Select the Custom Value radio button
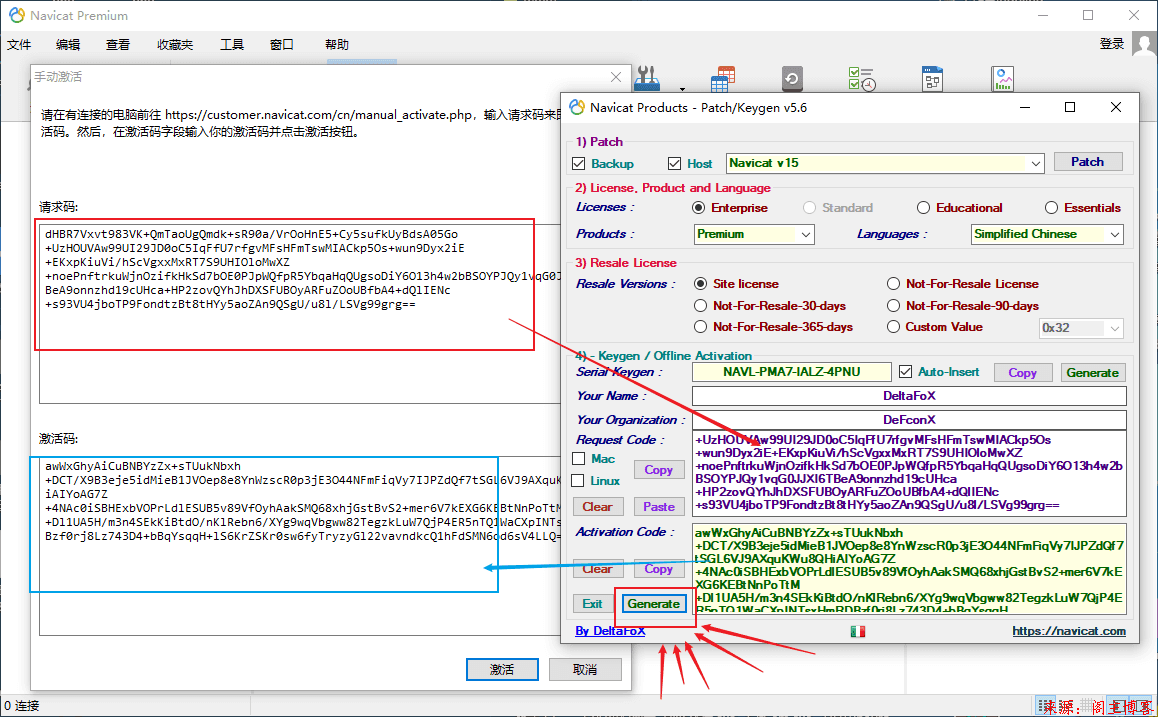 (x=894, y=326)
